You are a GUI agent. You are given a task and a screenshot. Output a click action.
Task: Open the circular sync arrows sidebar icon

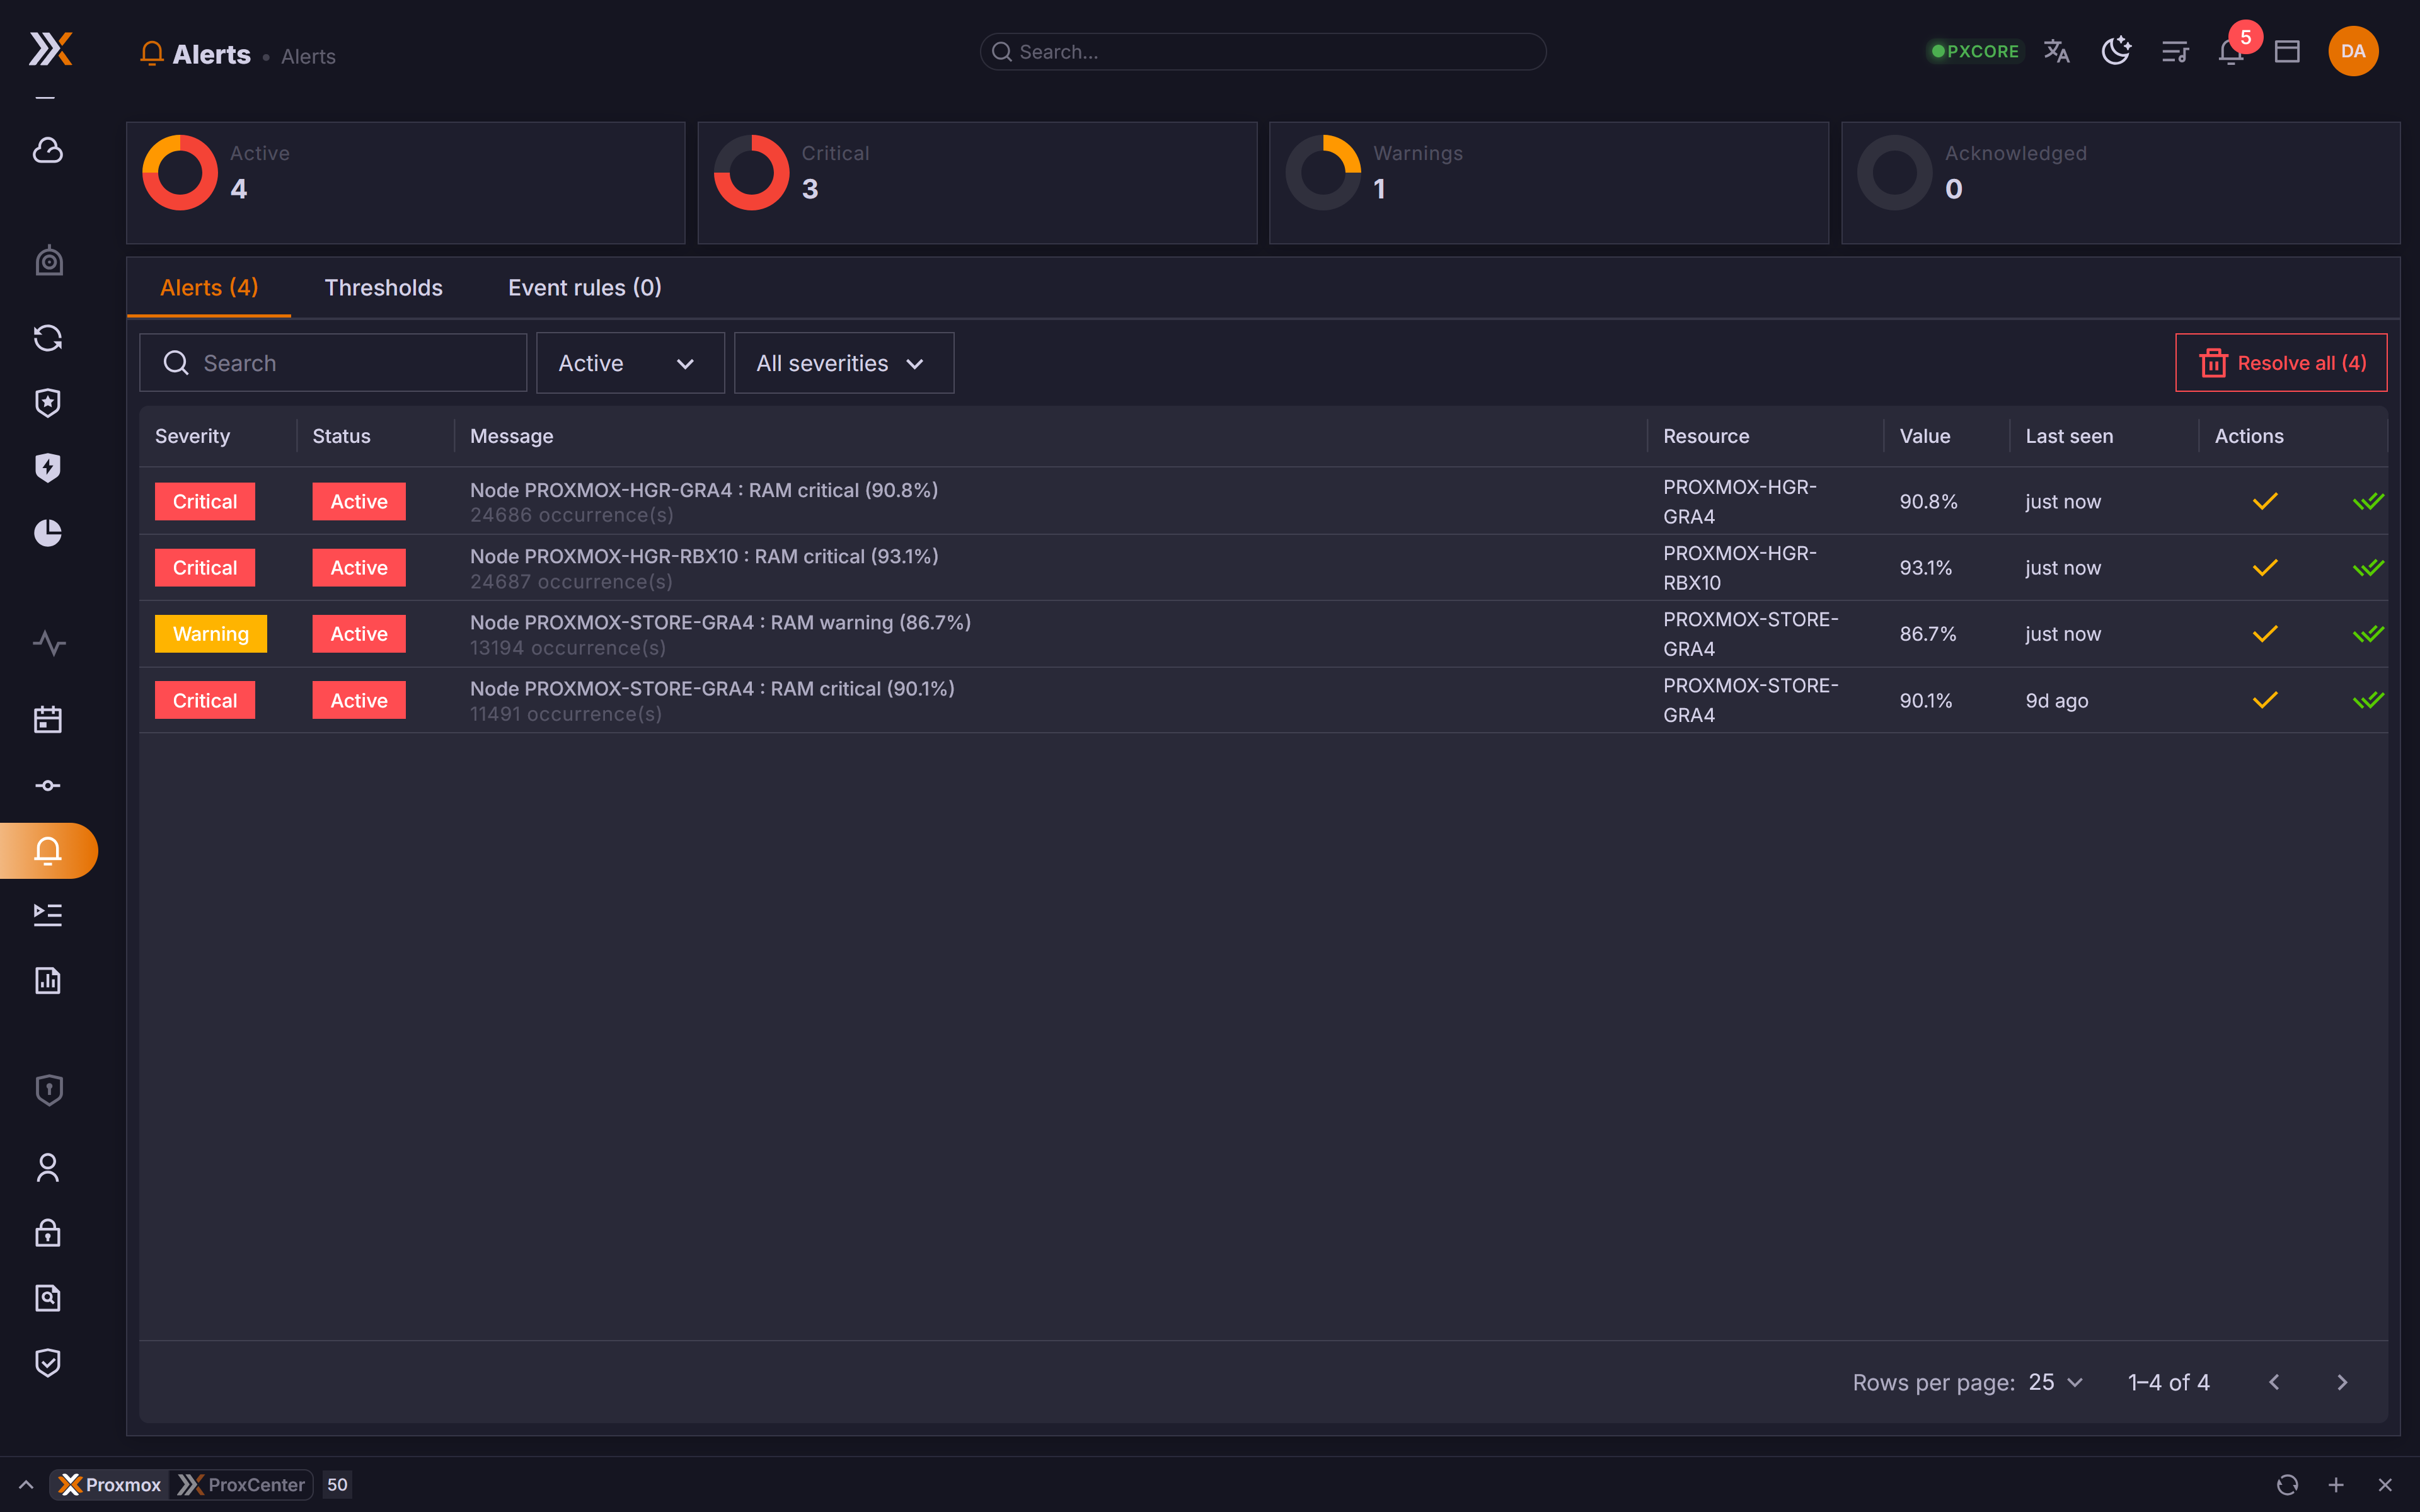tap(48, 338)
